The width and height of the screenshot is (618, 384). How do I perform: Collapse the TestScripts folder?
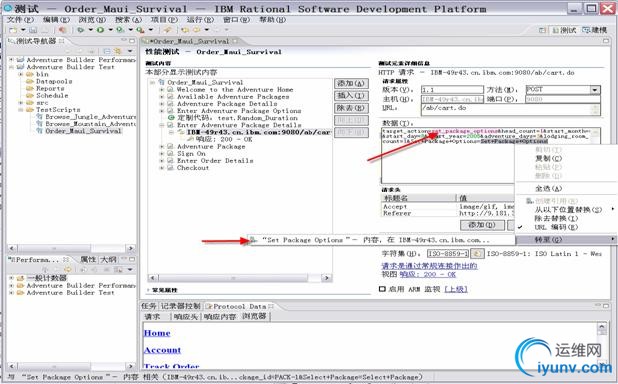click(x=20, y=110)
